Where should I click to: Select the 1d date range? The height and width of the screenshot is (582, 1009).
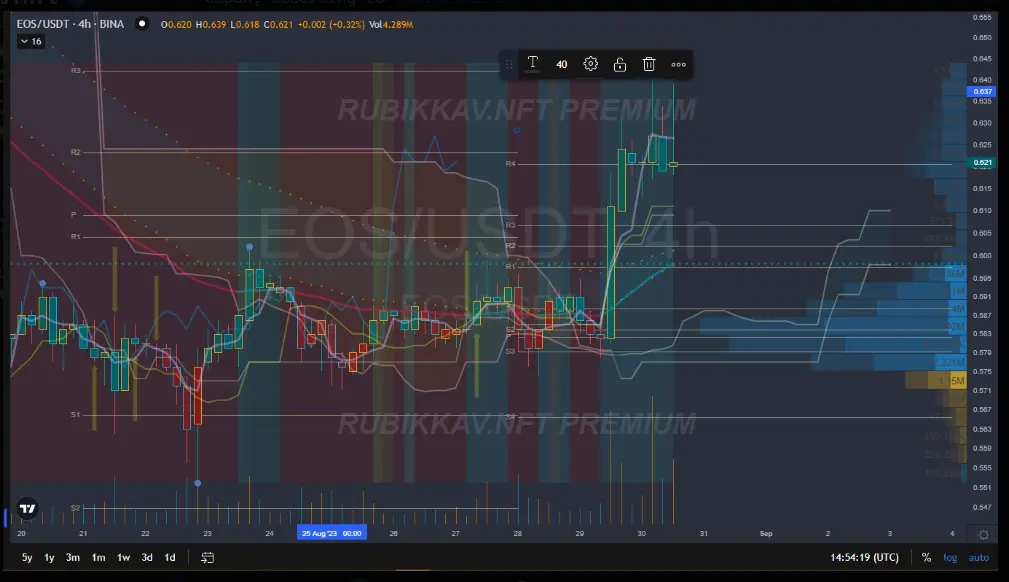[170, 558]
